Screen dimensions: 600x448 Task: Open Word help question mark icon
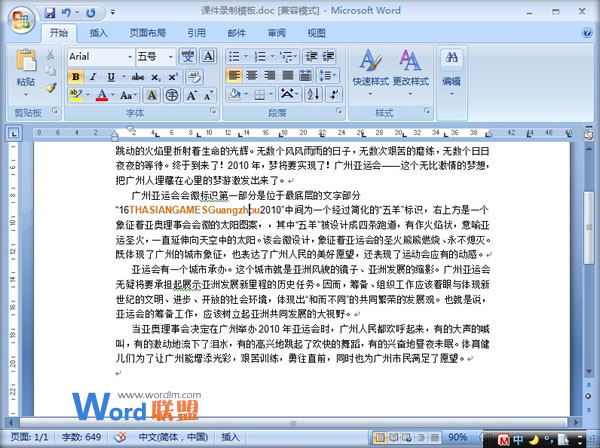[x=587, y=33]
